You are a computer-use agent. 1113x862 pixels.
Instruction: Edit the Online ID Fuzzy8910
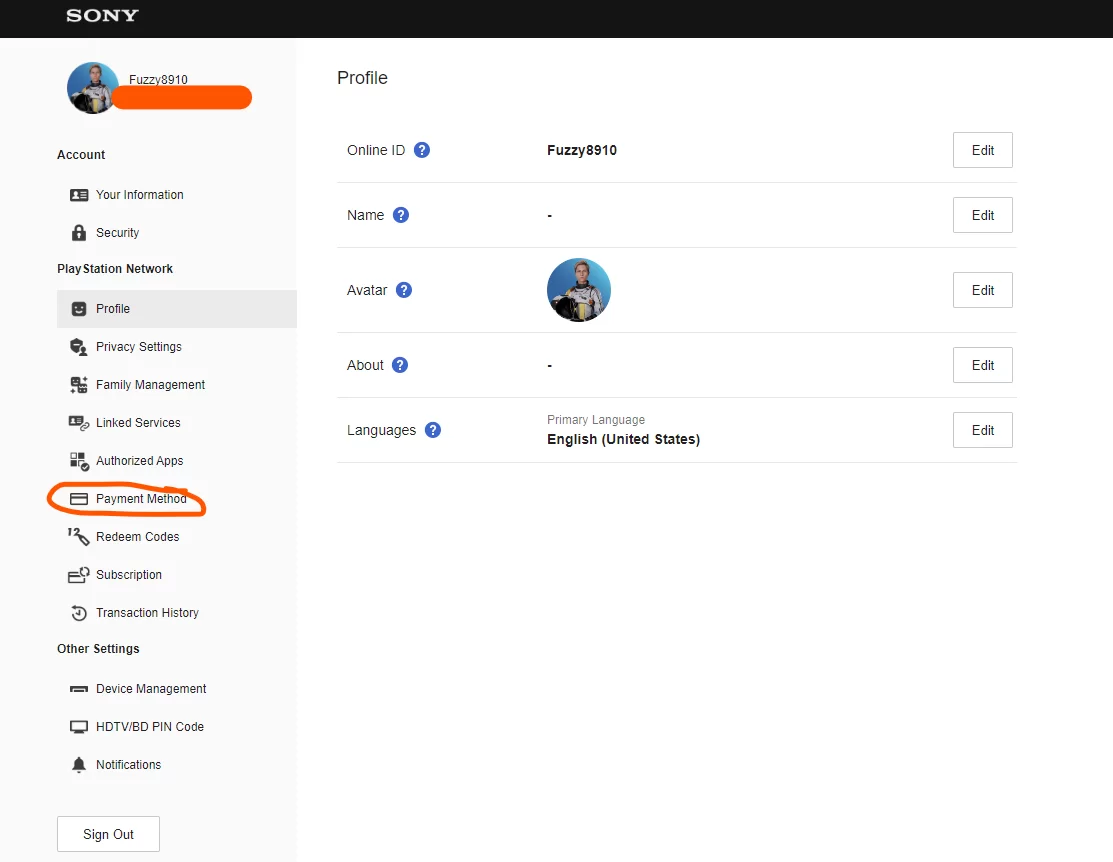tap(982, 150)
